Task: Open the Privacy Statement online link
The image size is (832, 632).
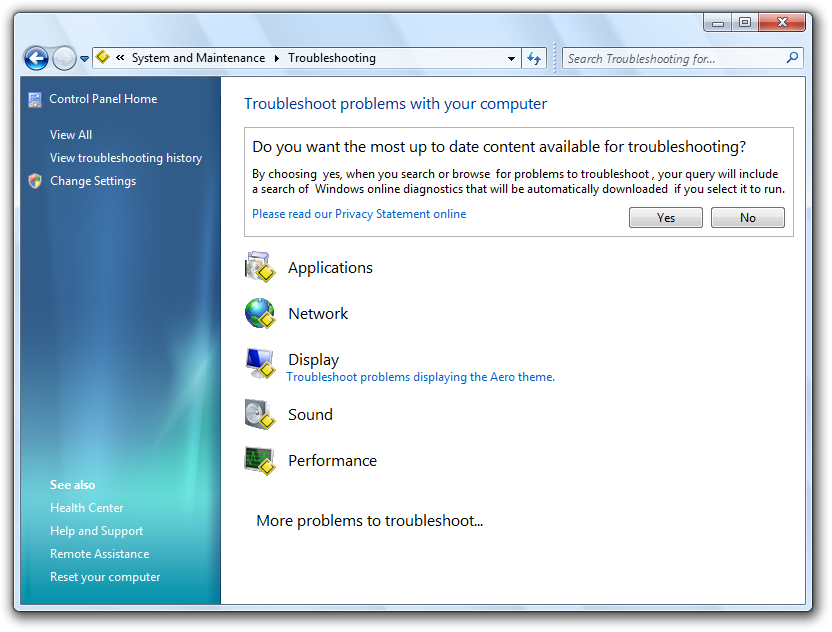Action: tap(359, 214)
